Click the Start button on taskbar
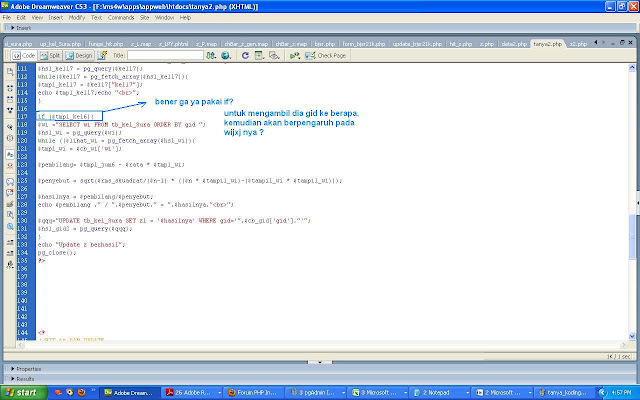 click(23, 393)
